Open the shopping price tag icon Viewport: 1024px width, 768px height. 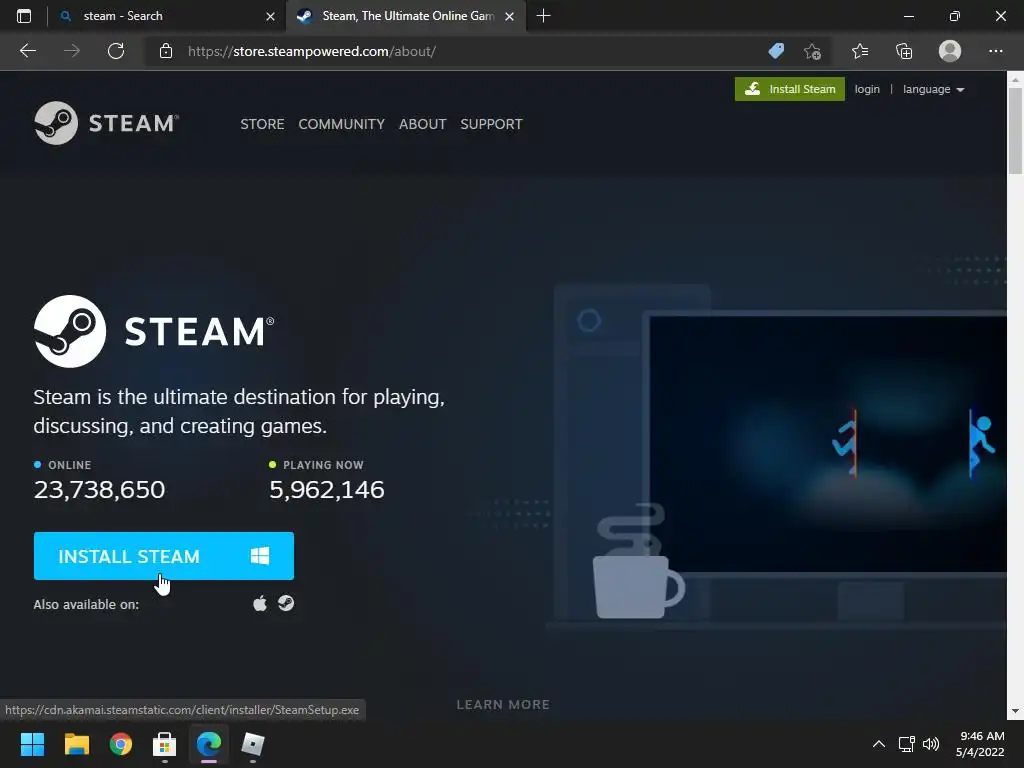(776, 51)
